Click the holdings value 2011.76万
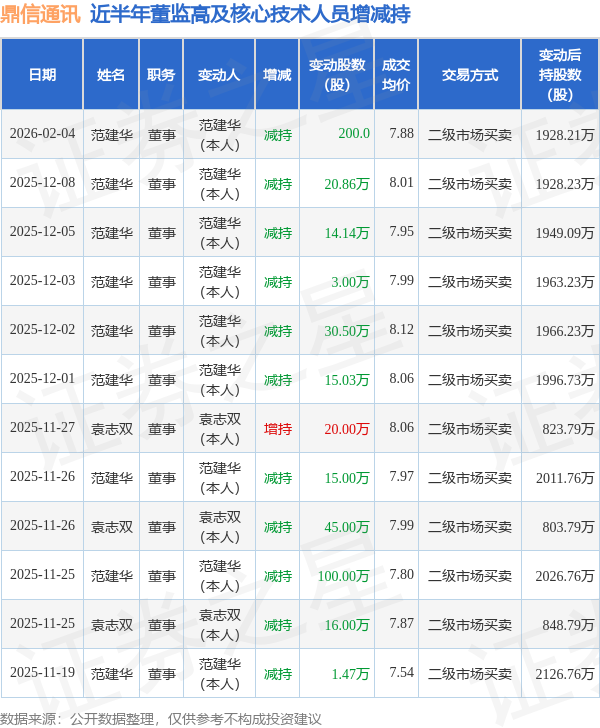This screenshot has height=728, width=600. 565,478
